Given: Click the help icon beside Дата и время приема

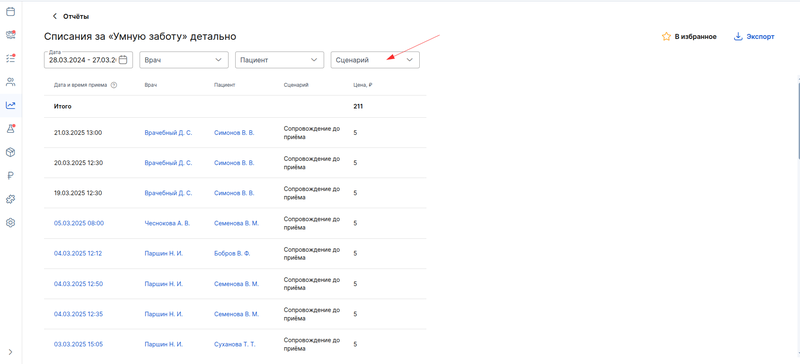Looking at the screenshot, I should pyautogui.click(x=114, y=85).
